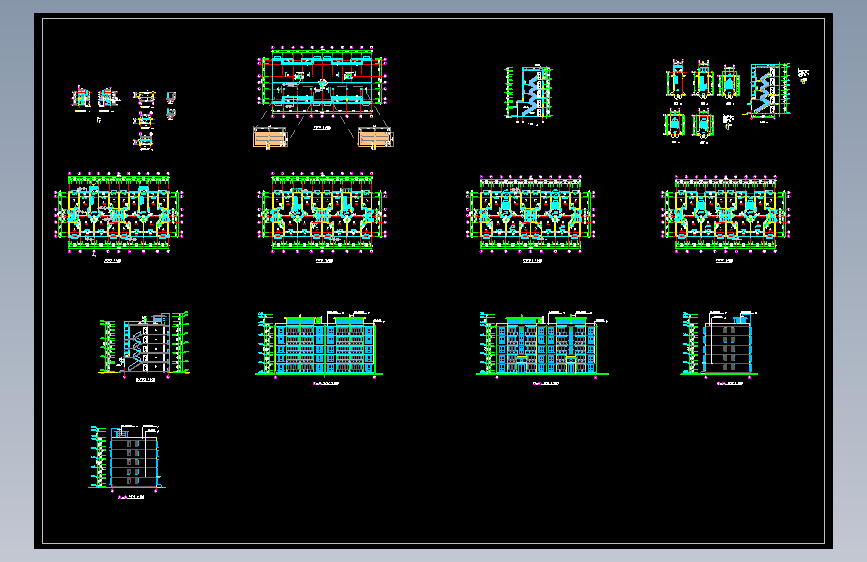Select the elevation with ground-floor entrance doors

(543, 344)
